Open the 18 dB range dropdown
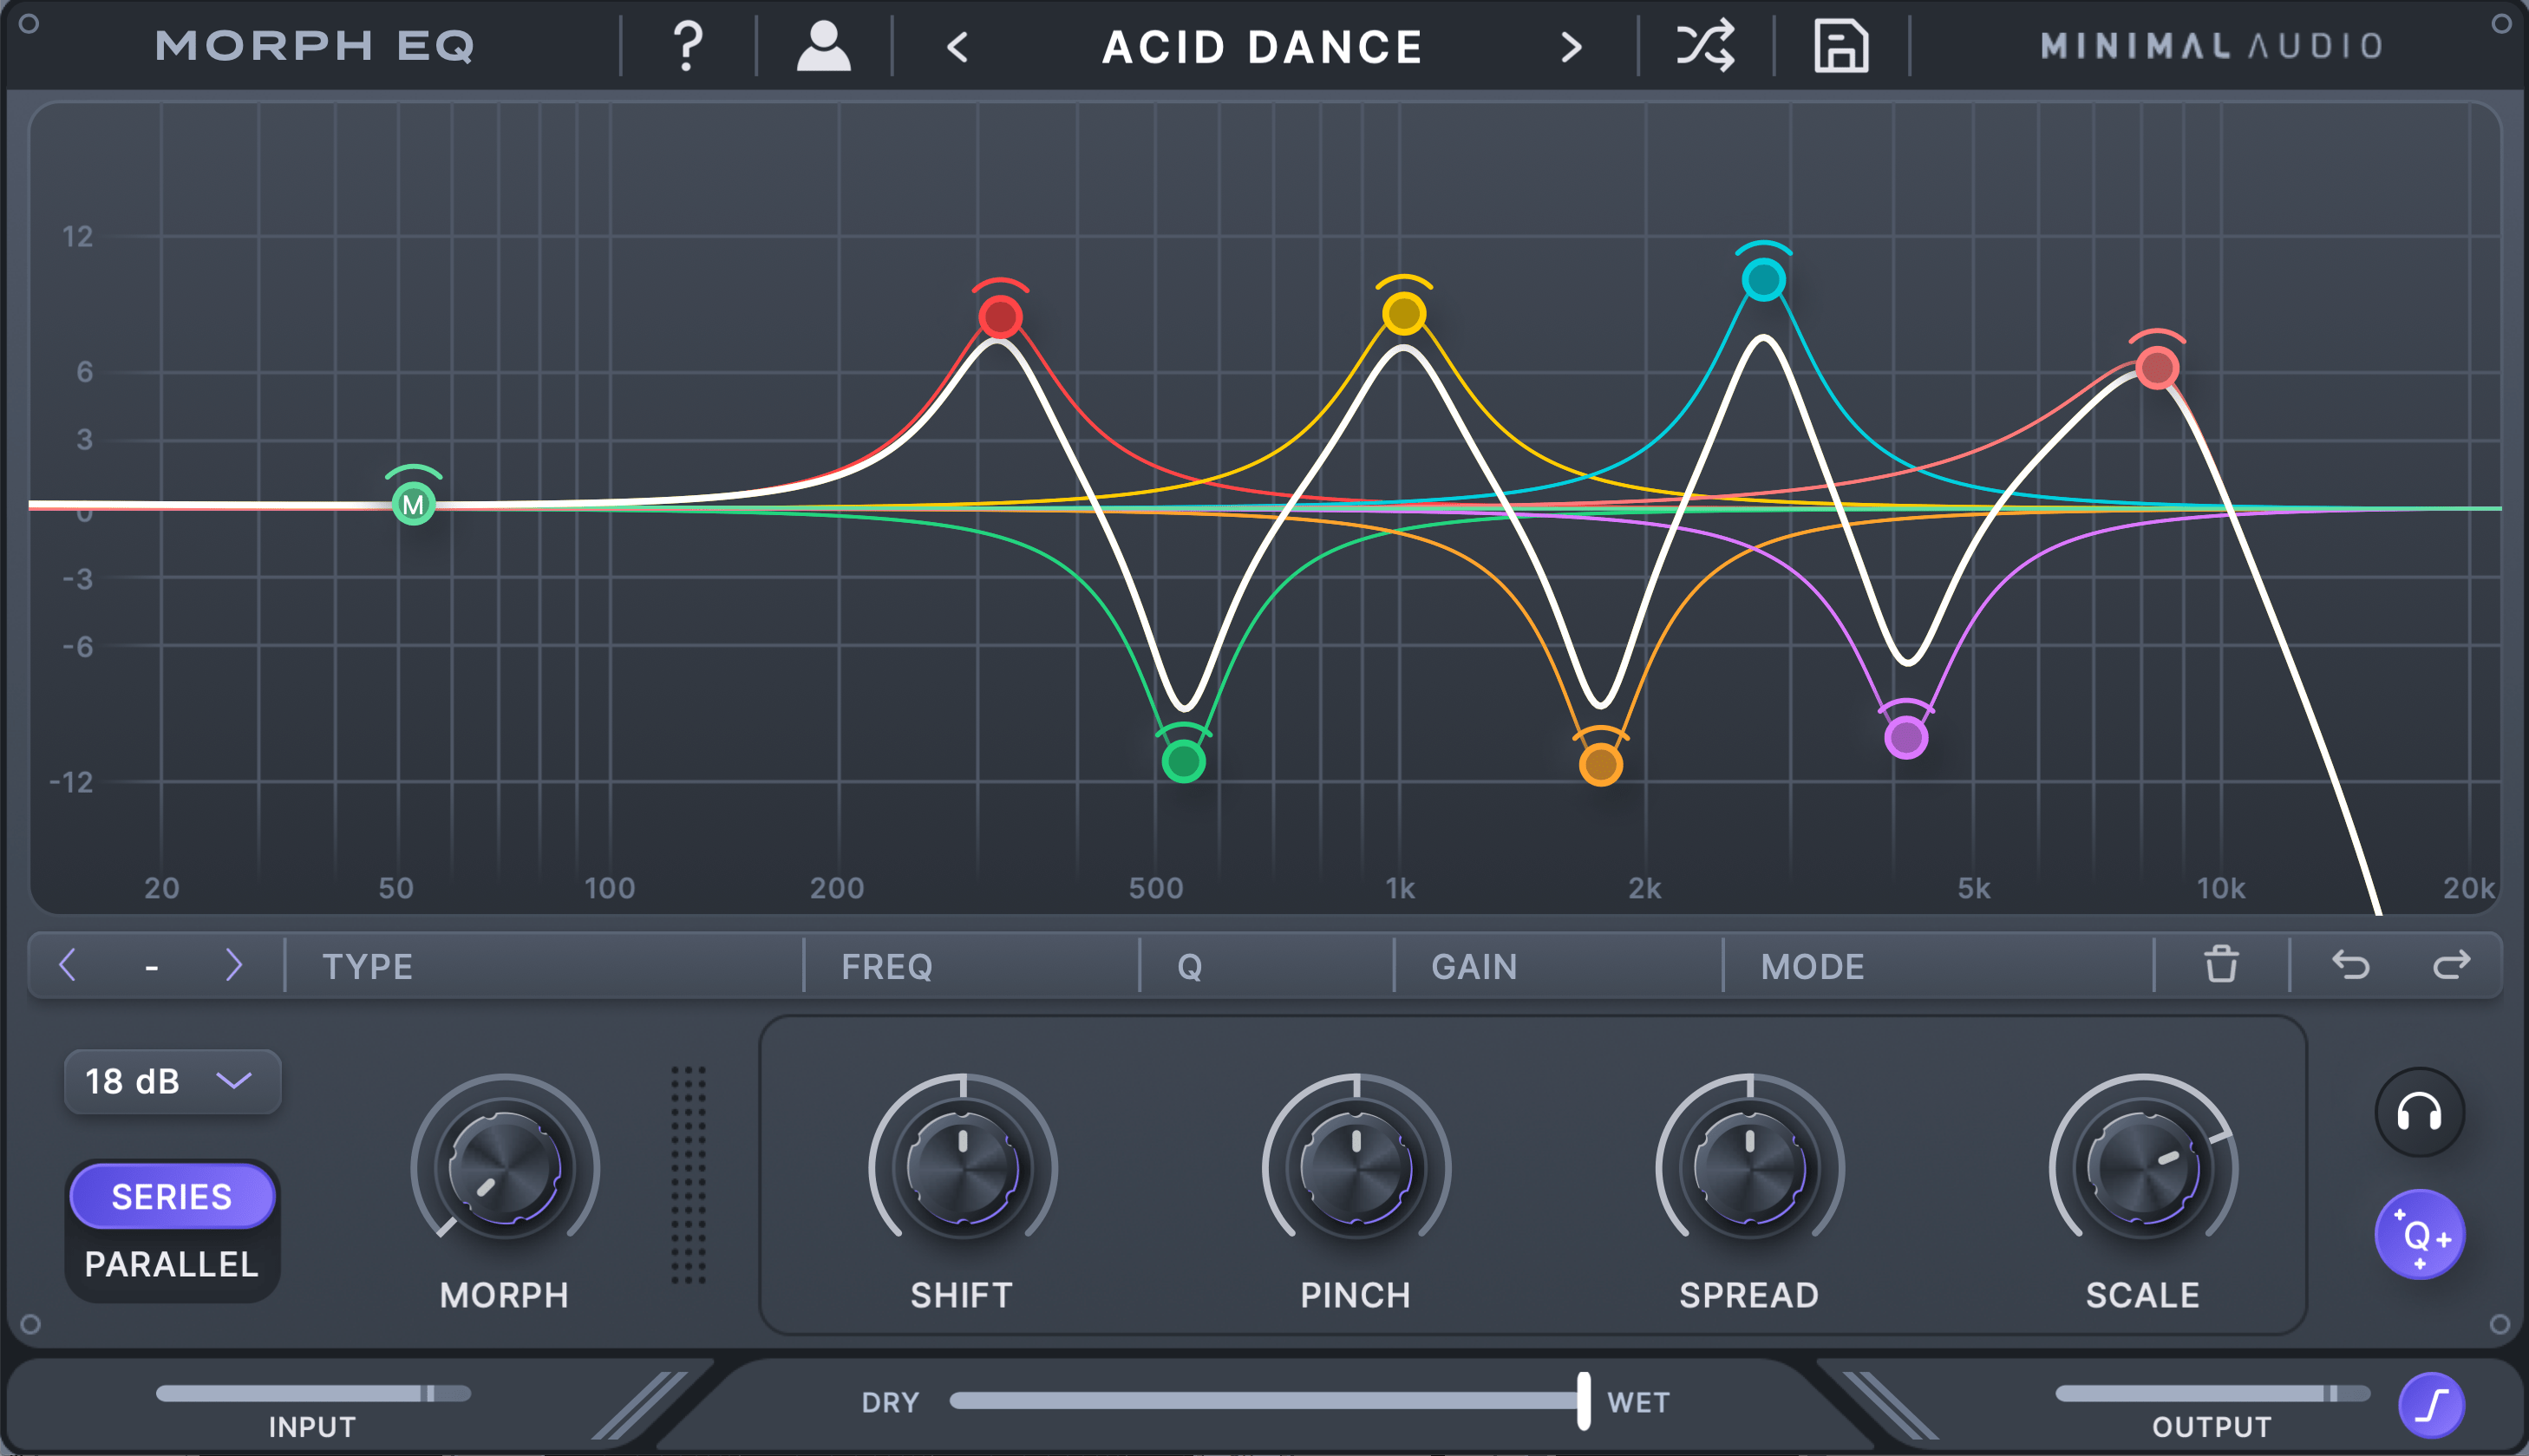Image resolution: width=2529 pixels, height=1456 pixels. [172, 1081]
